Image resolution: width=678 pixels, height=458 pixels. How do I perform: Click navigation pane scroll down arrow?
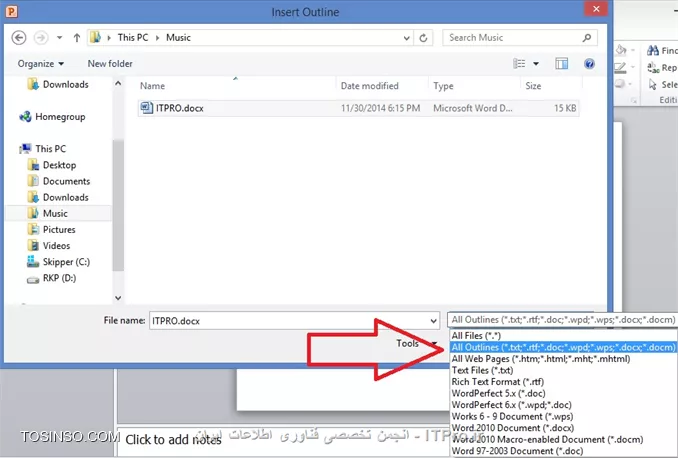(x=118, y=298)
